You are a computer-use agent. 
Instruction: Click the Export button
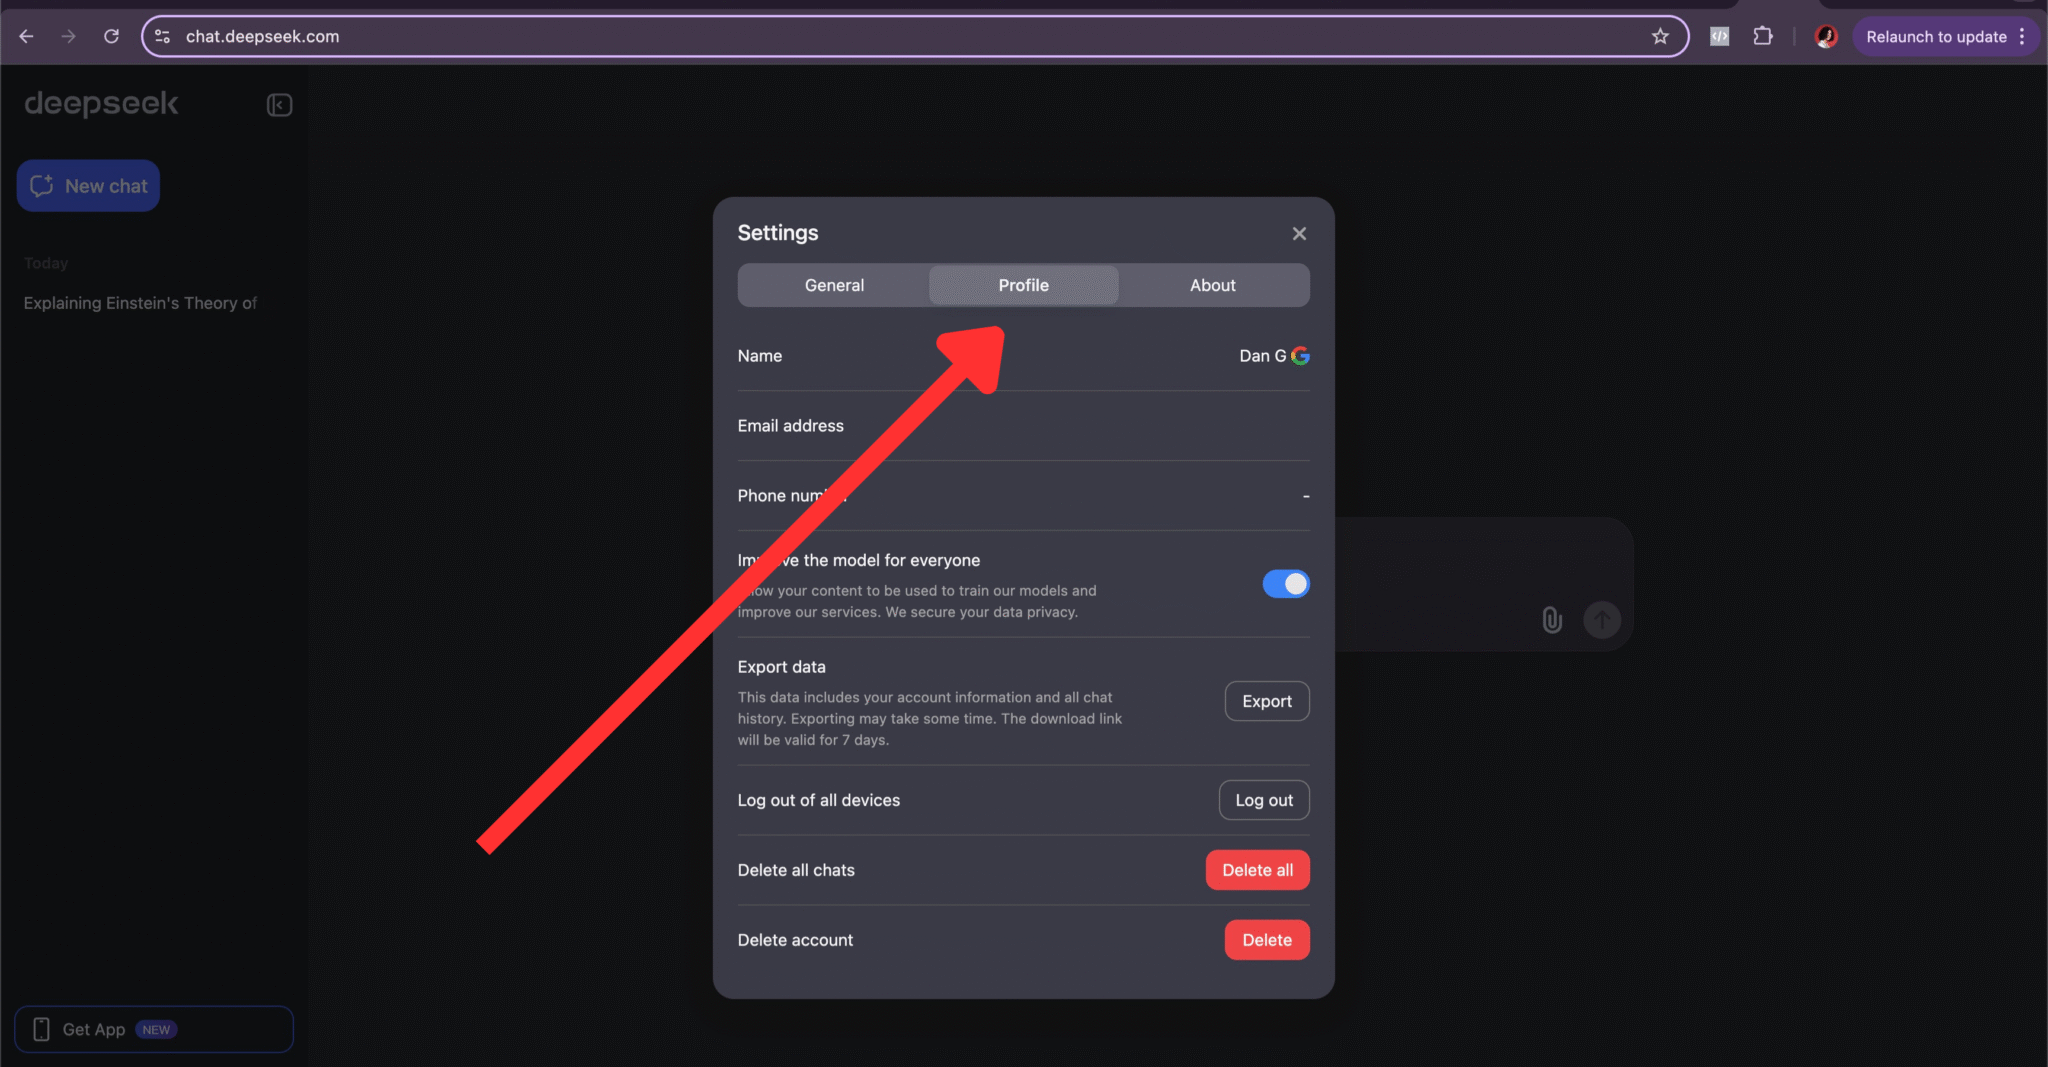(x=1266, y=700)
